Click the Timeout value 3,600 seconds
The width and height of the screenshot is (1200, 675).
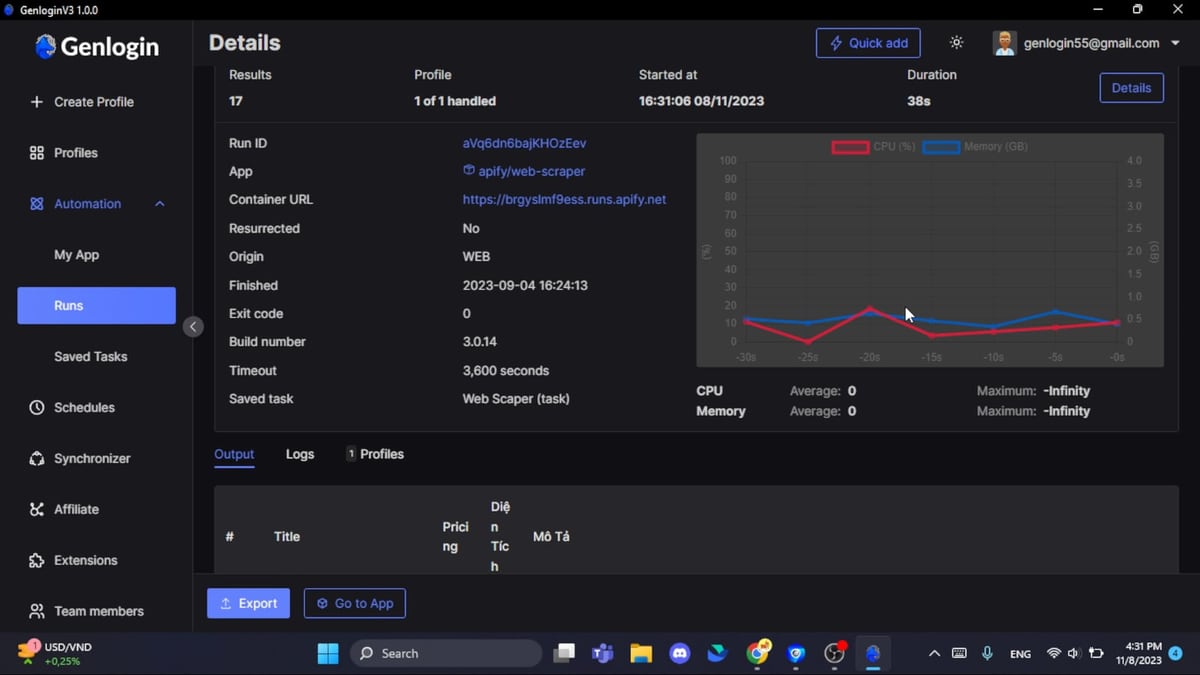[506, 371]
